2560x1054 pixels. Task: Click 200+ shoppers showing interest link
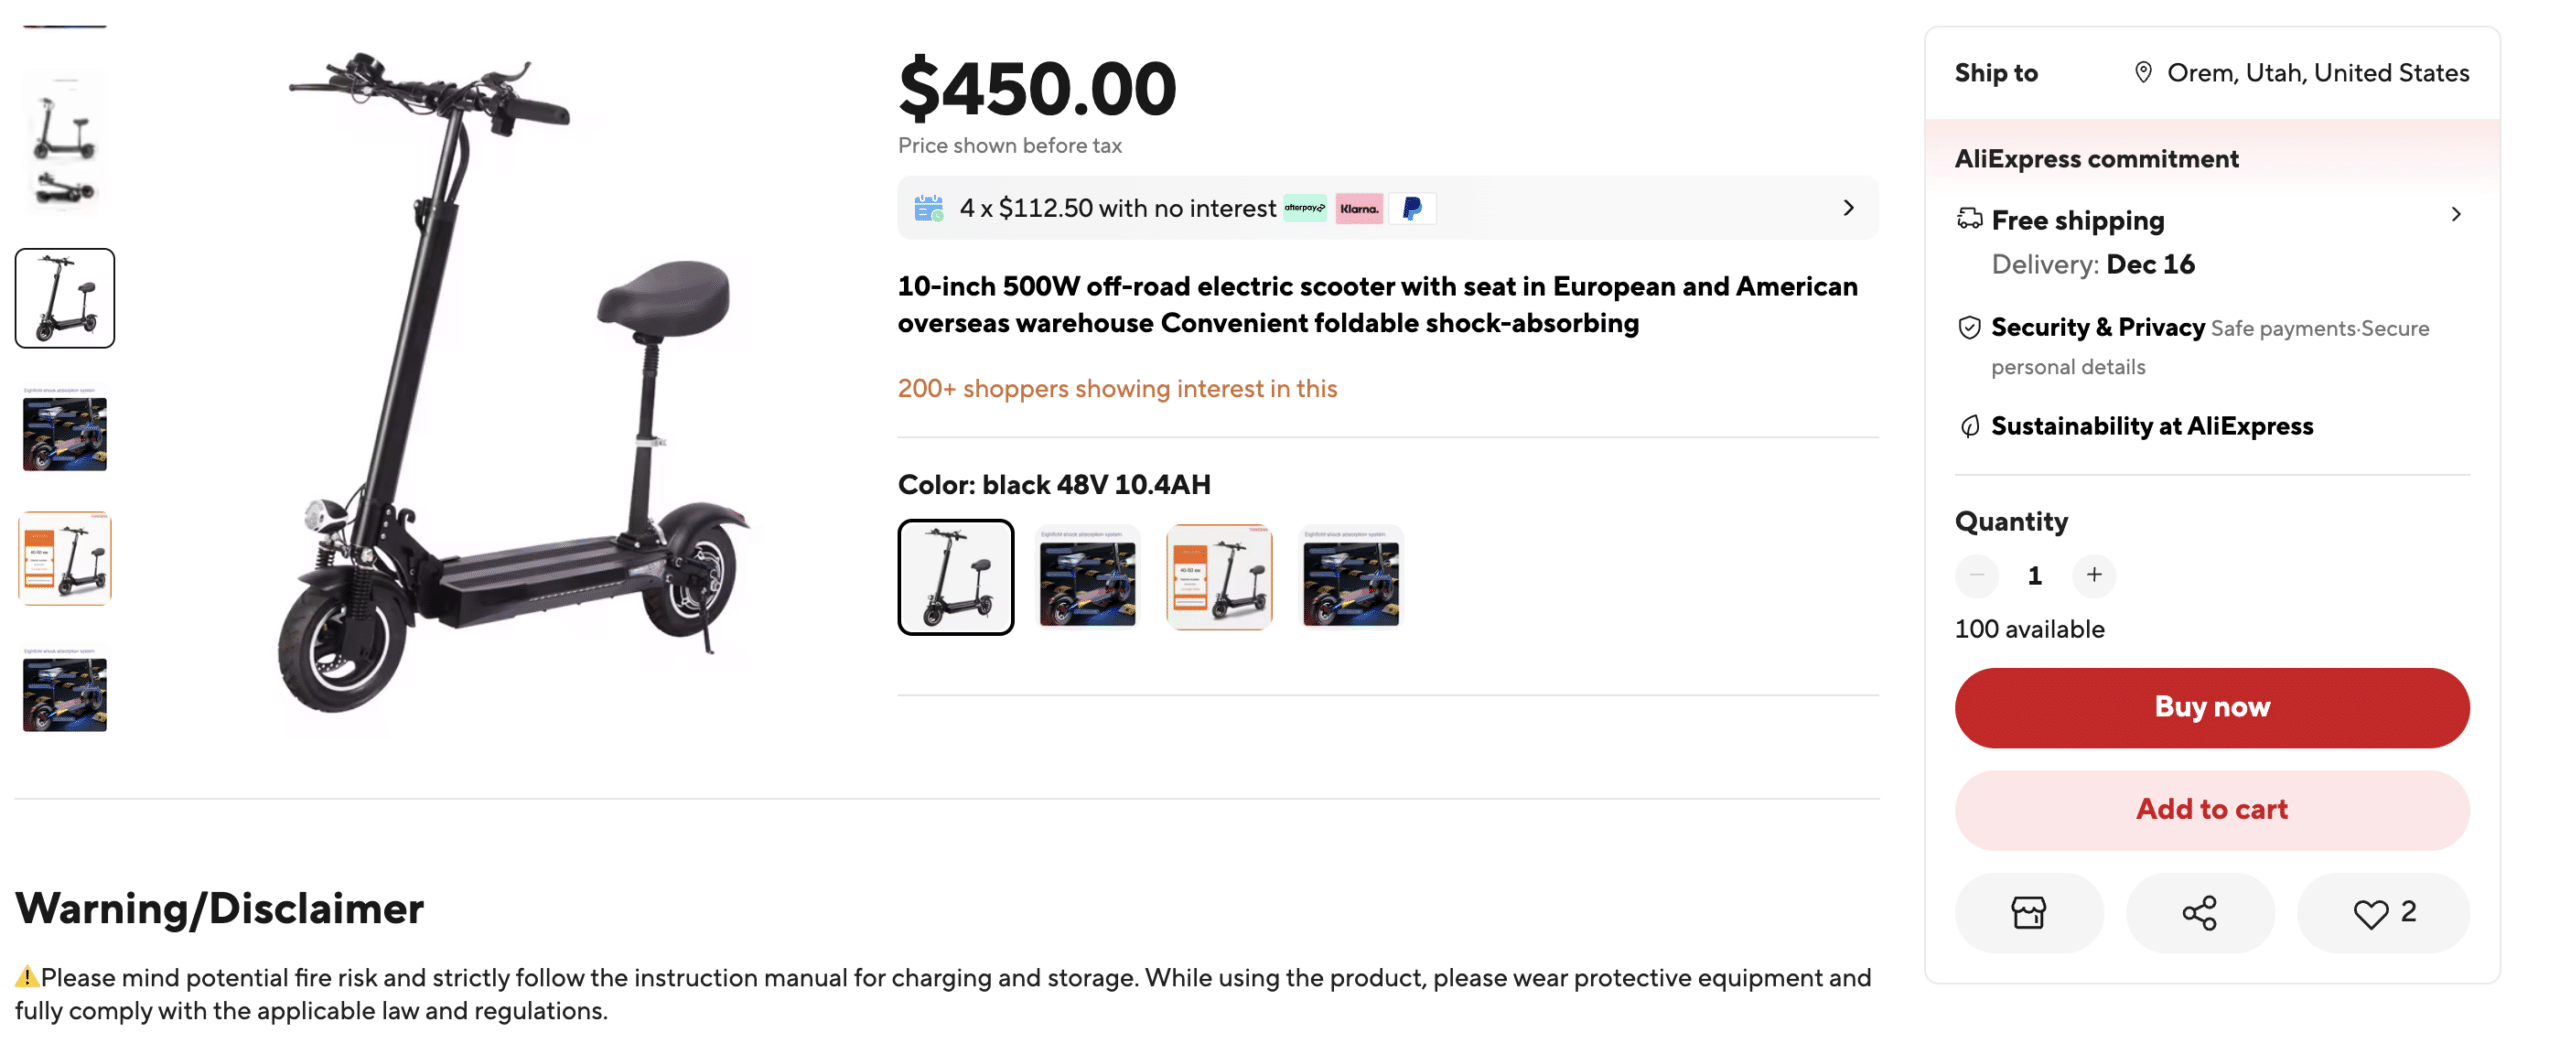coord(1117,389)
